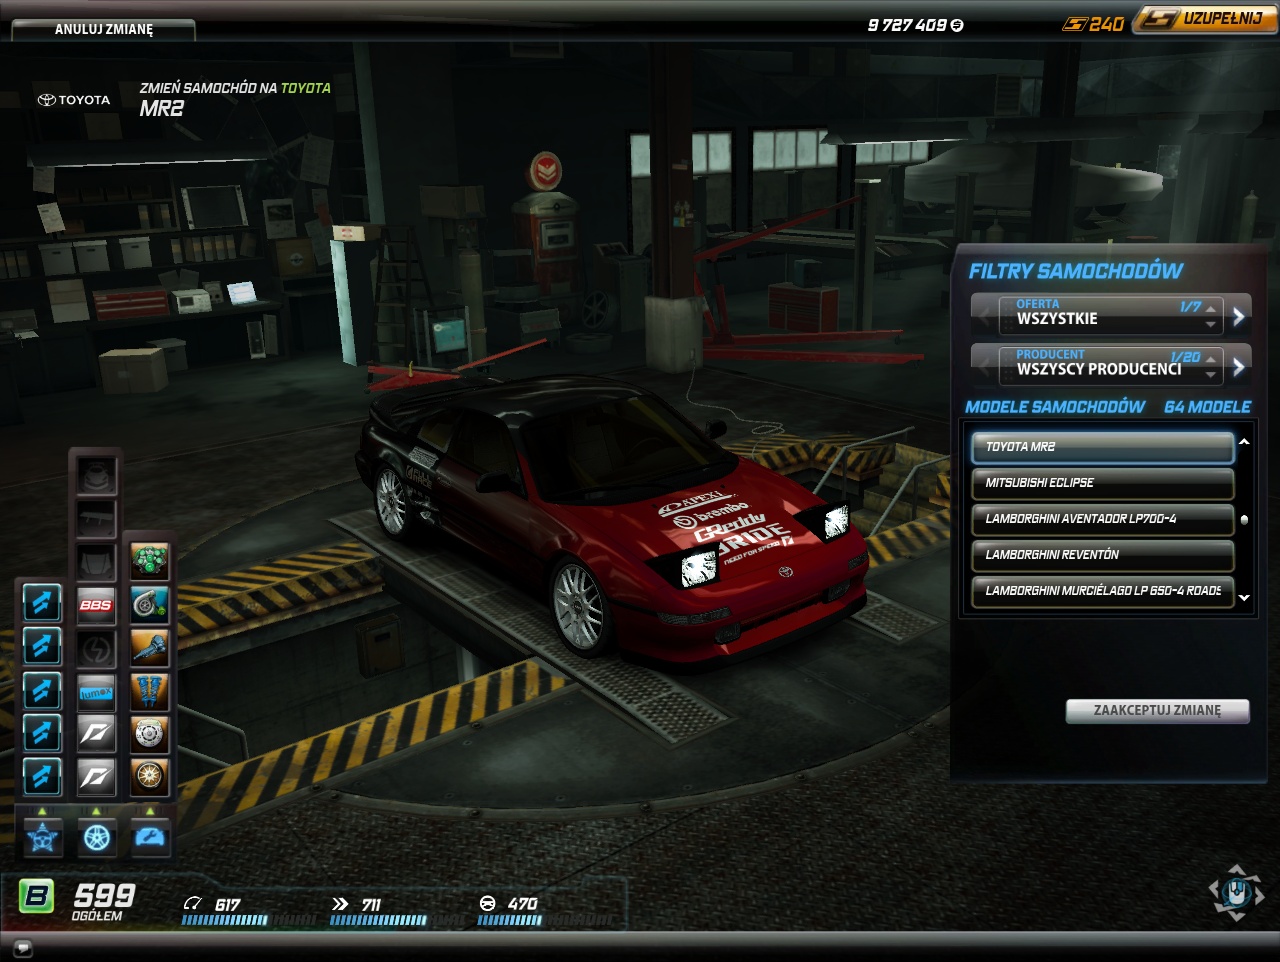The image size is (1280, 962).
Task: Select the dimmed lightning bolt neon slot
Action: (x=96, y=649)
